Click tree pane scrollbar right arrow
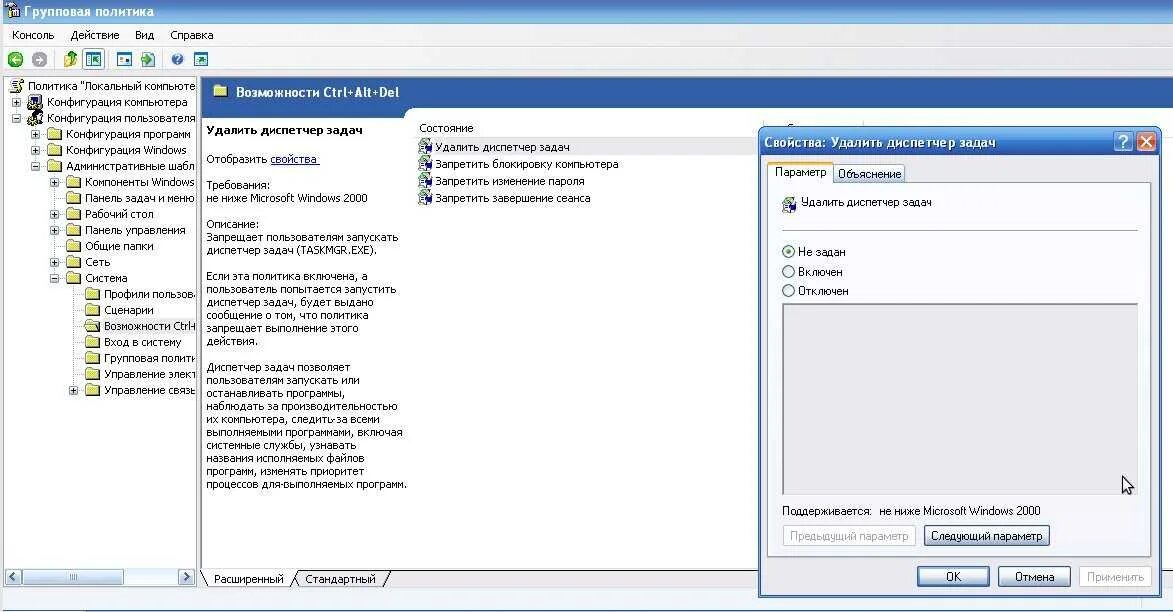 187,577
